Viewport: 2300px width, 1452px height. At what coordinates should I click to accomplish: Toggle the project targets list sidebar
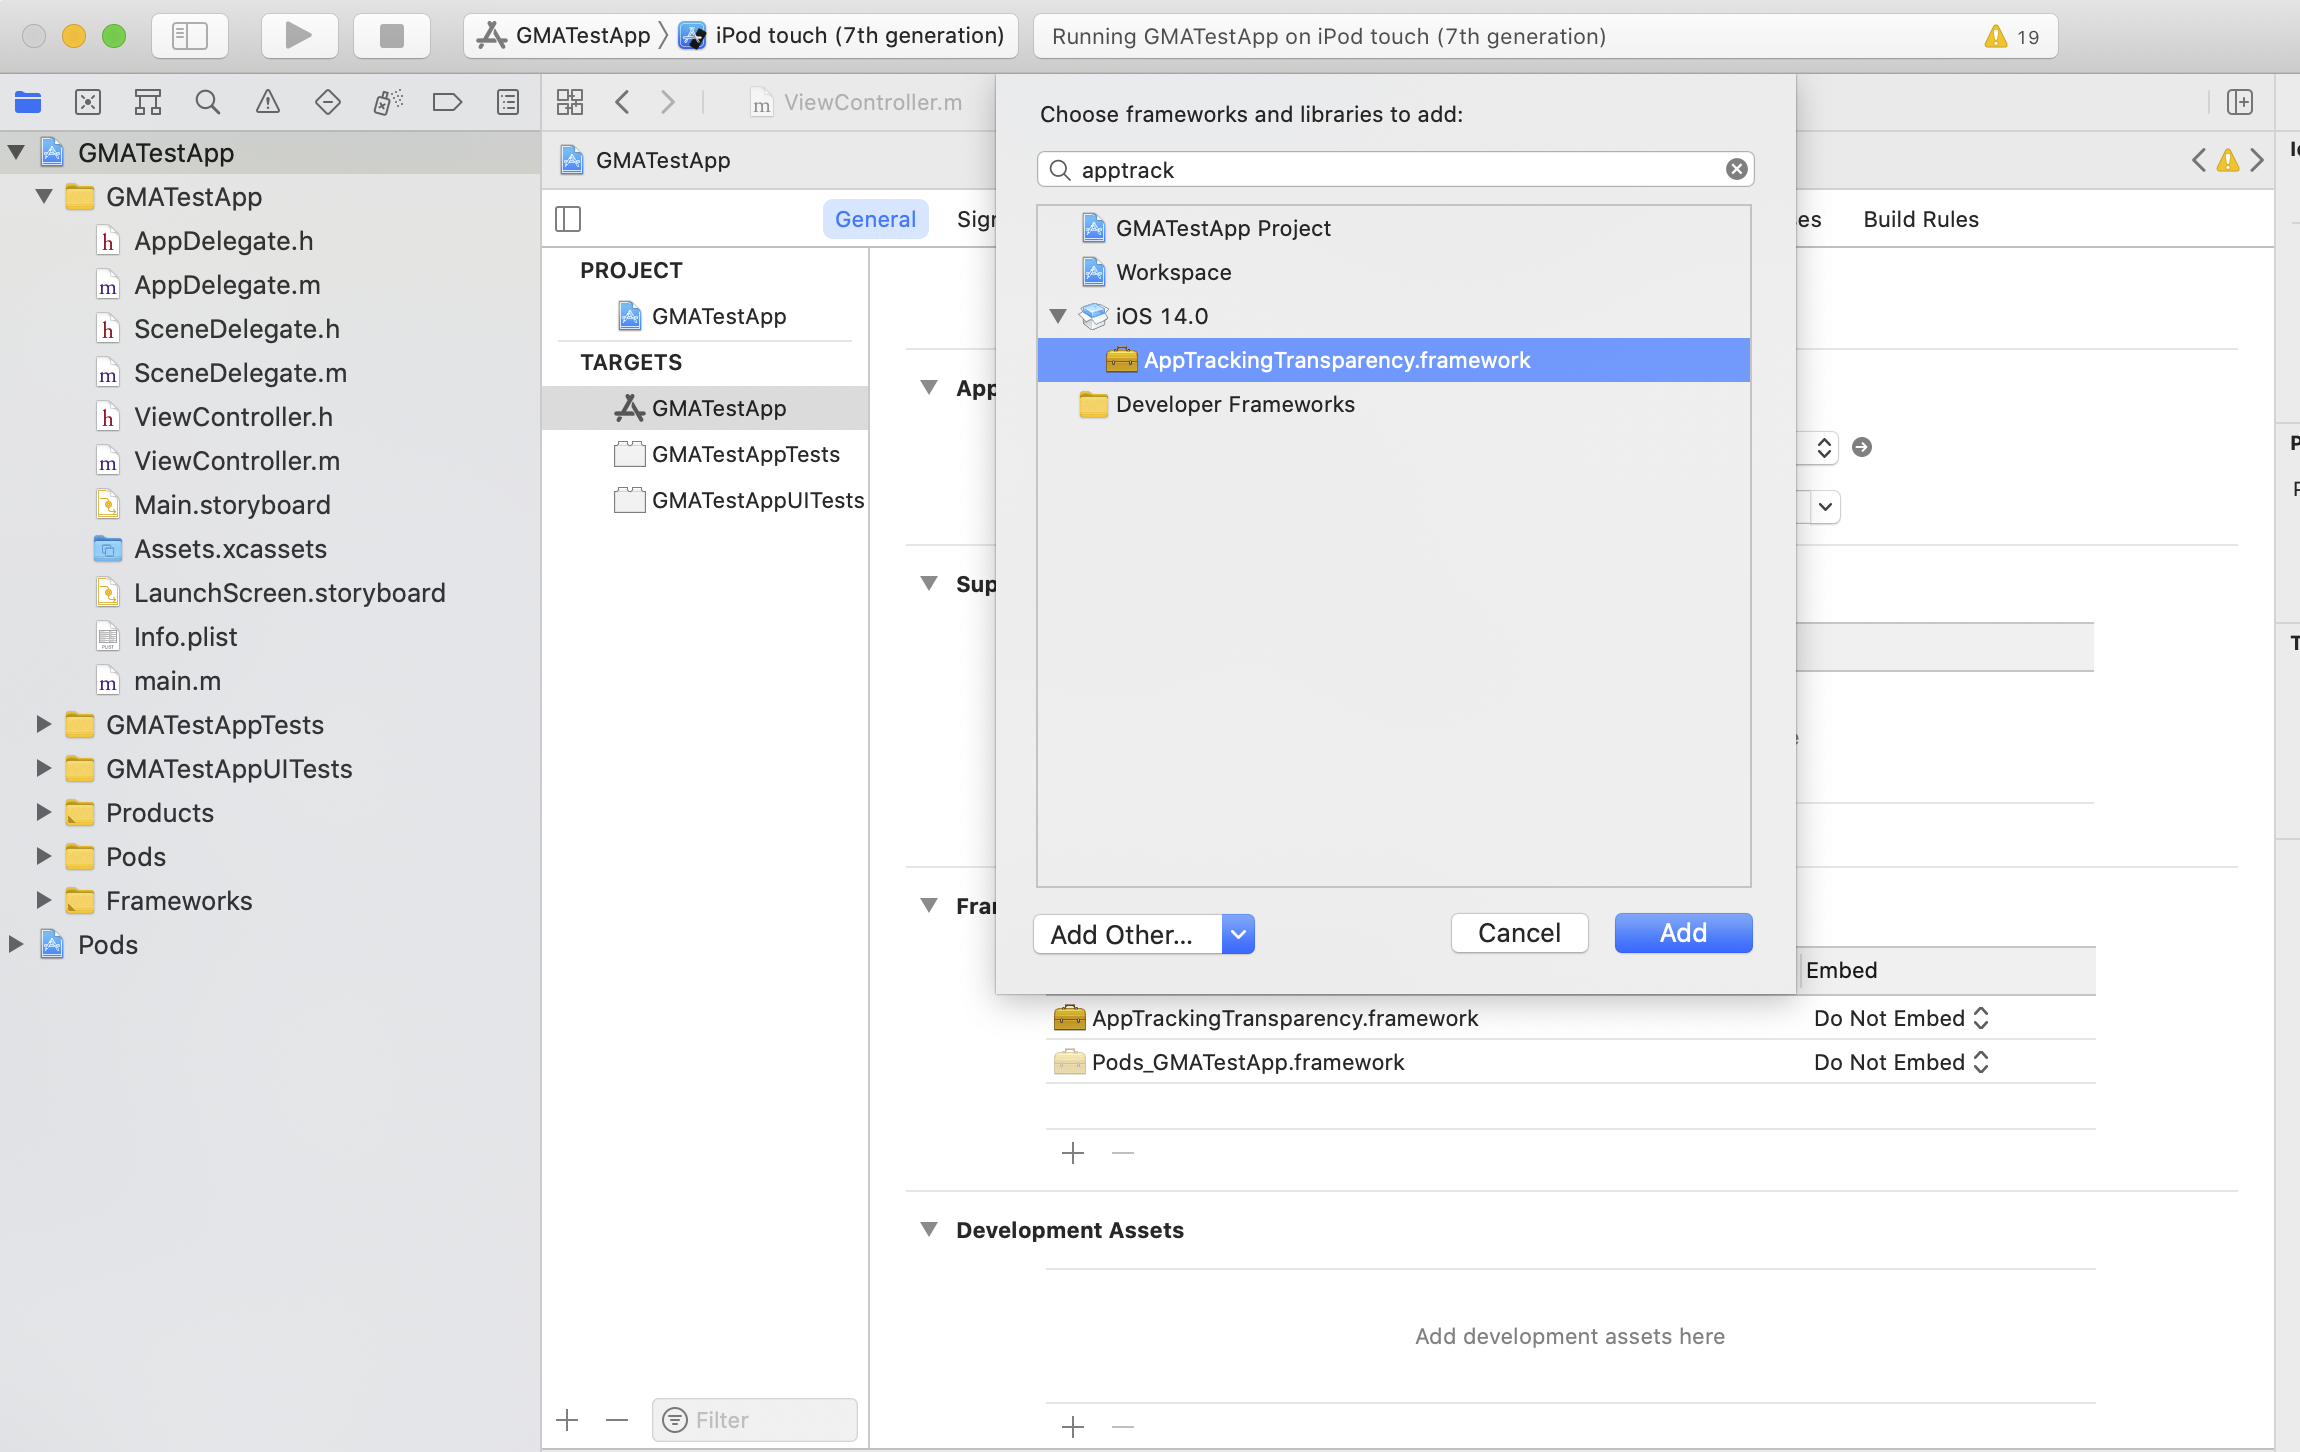(x=568, y=219)
